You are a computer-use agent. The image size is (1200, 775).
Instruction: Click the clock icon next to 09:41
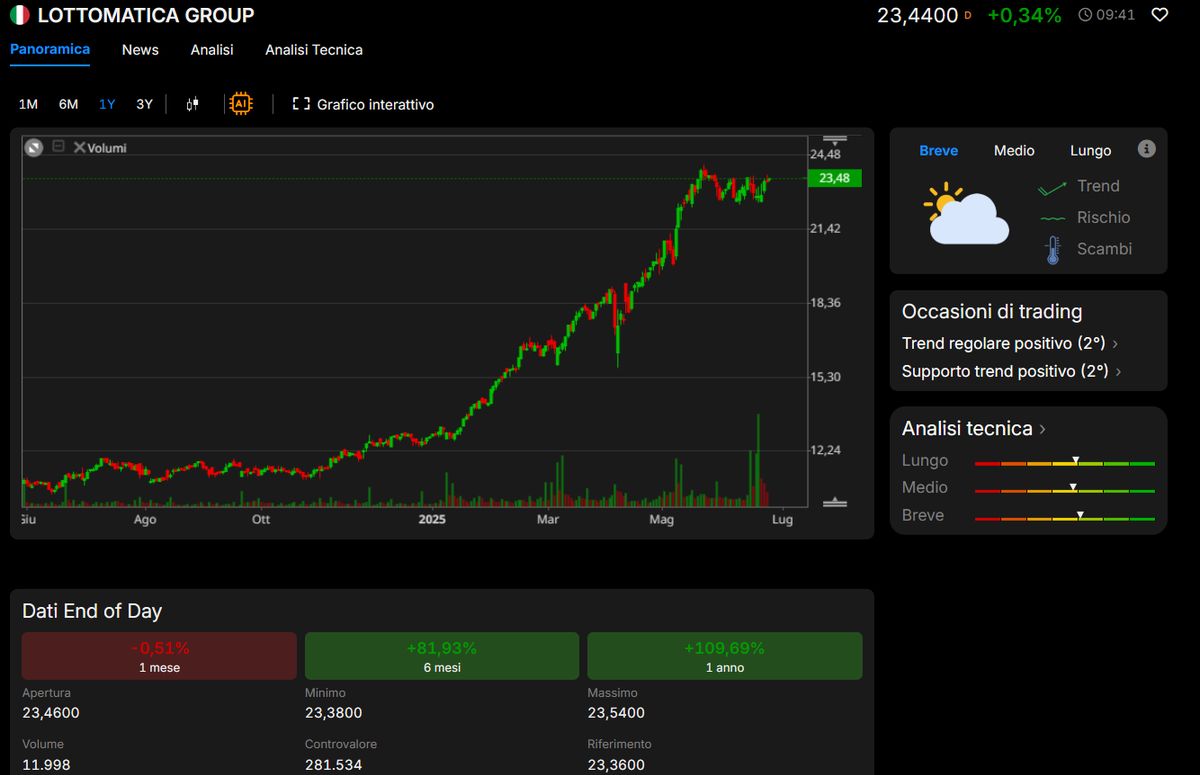[1086, 15]
